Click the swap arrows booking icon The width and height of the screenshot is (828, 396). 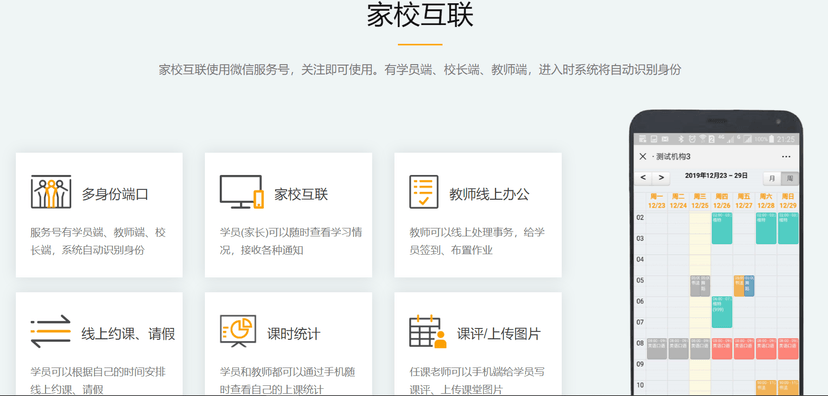[x=51, y=331]
